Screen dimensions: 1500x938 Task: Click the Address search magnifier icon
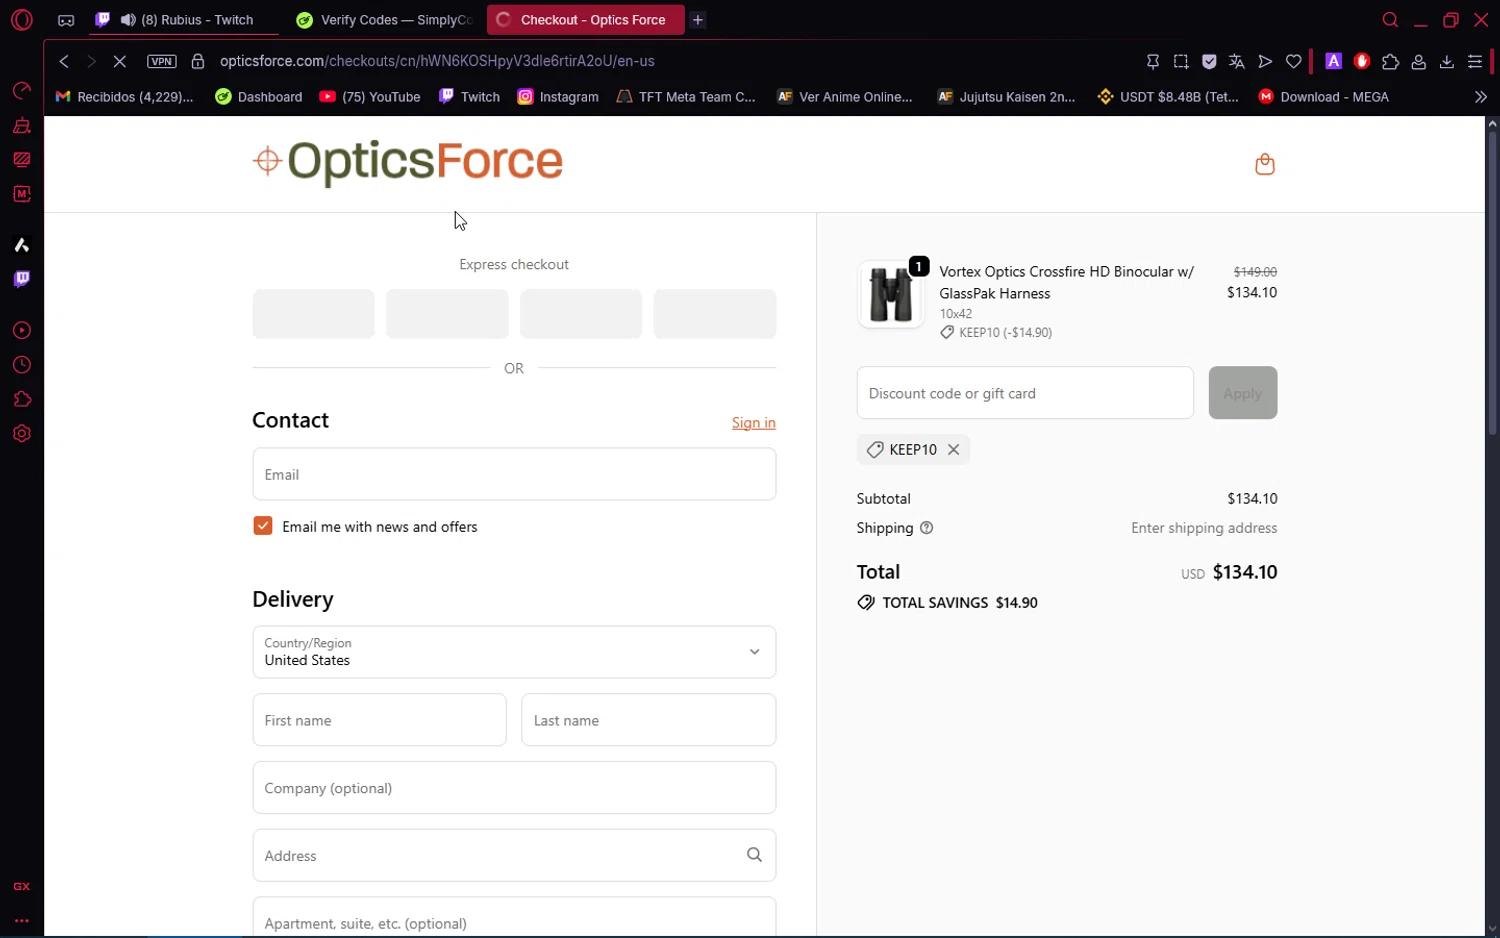click(x=754, y=855)
